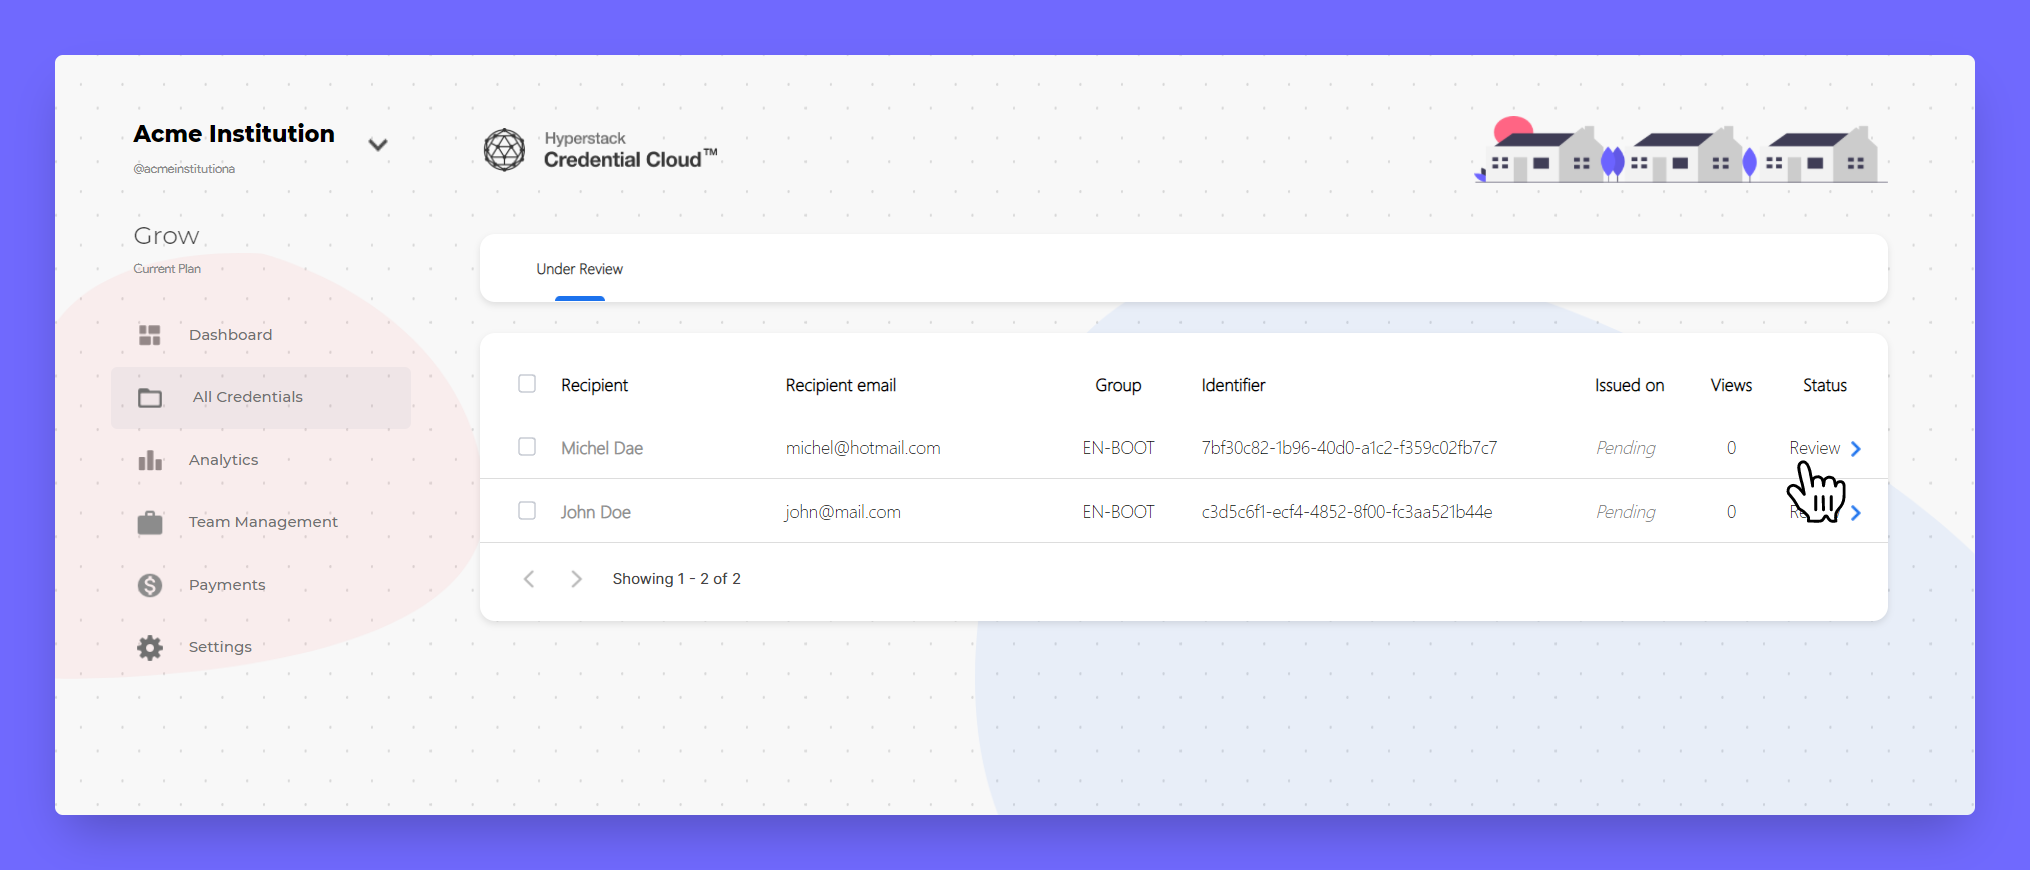Go to next page of results
This screenshot has width=2030, height=870.
576,579
